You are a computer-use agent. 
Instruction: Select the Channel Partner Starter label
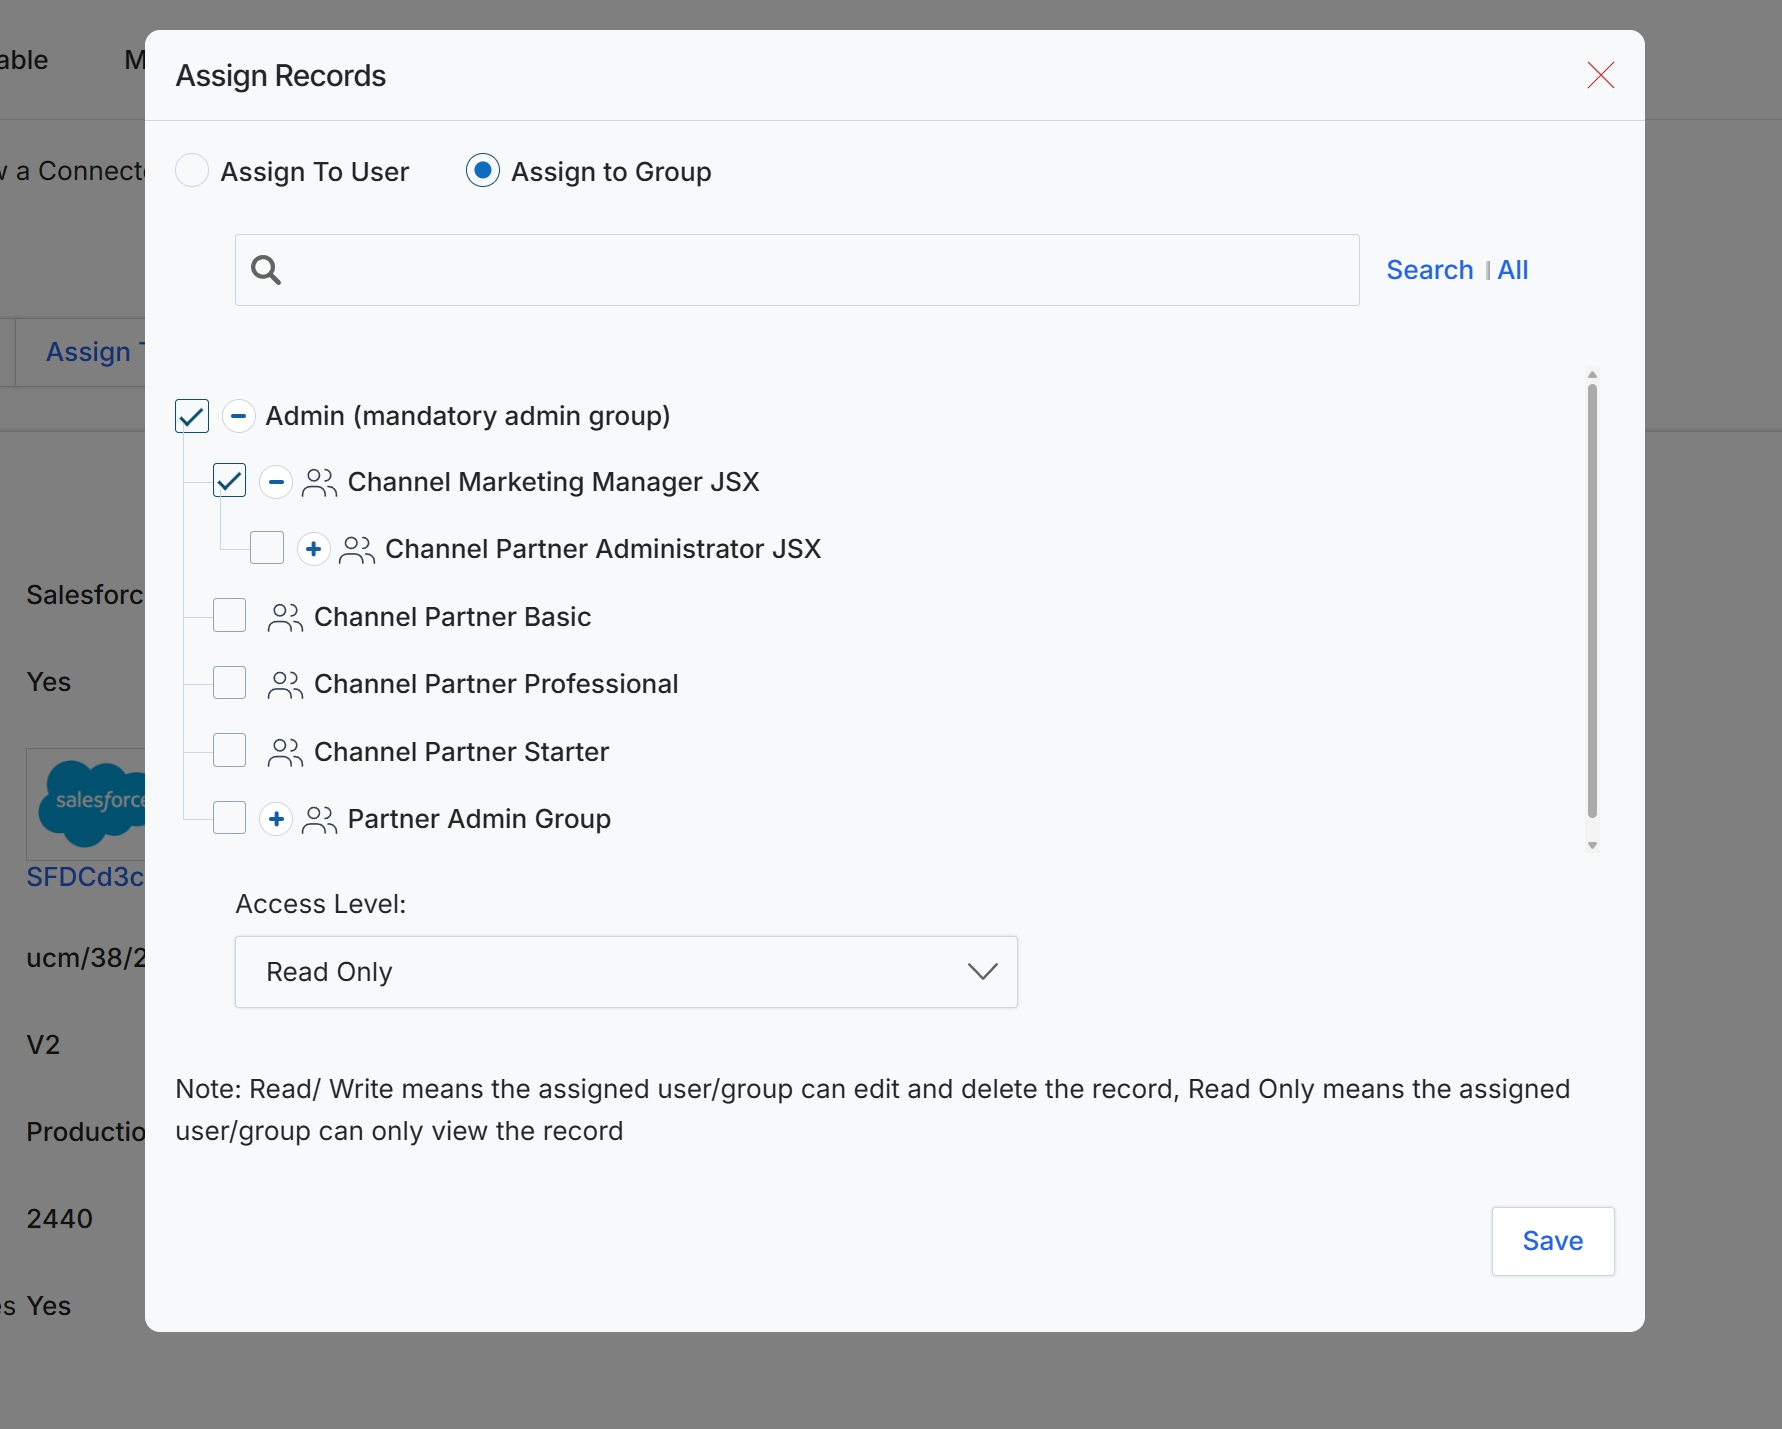(461, 752)
